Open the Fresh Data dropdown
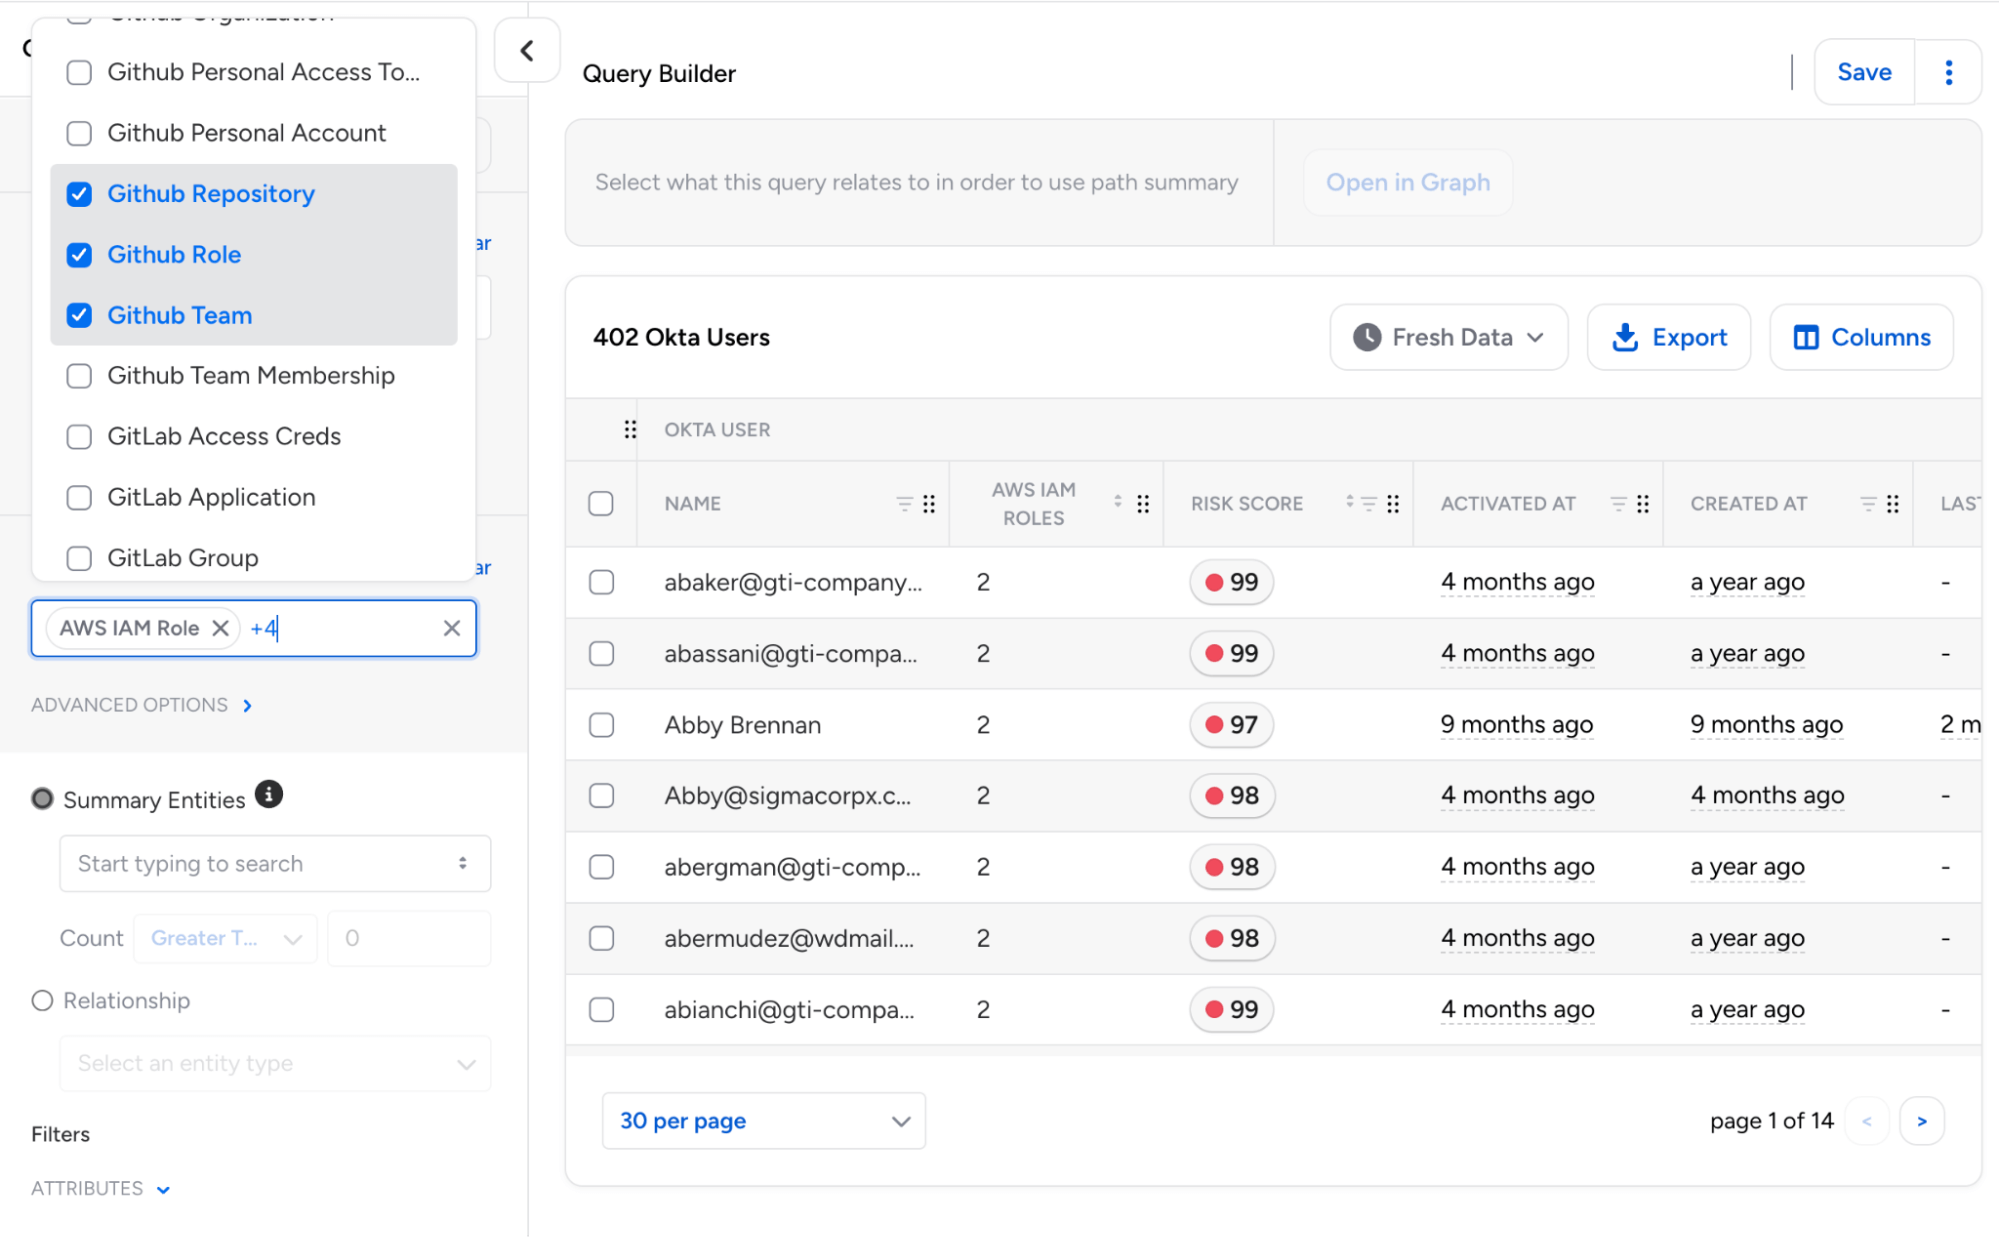The width and height of the screenshot is (1999, 1237). [x=1448, y=338]
